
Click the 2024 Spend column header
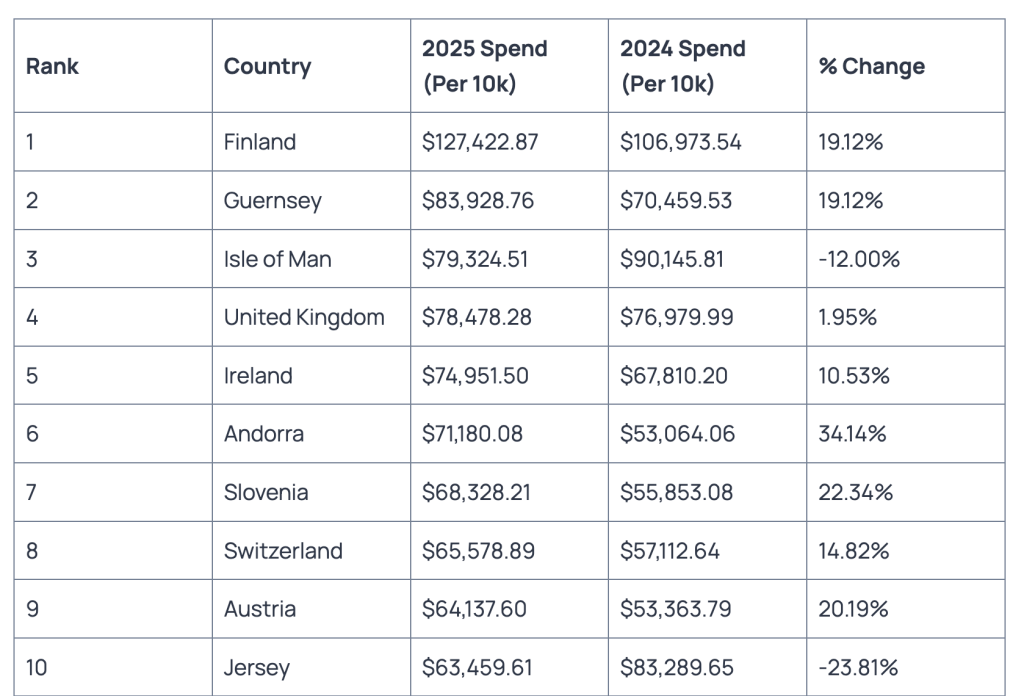[x=682, y=67]
